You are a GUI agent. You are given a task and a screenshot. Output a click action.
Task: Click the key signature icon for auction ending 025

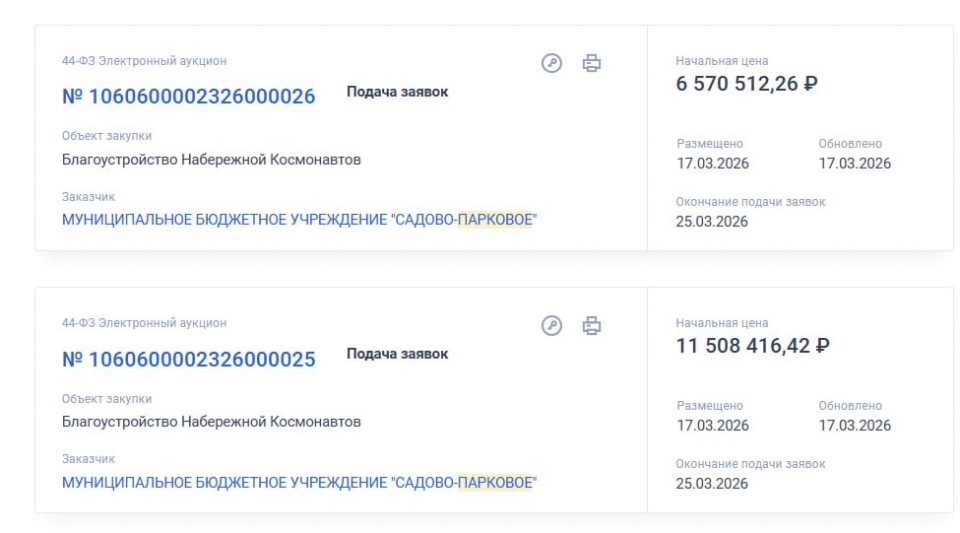(551, 325)
